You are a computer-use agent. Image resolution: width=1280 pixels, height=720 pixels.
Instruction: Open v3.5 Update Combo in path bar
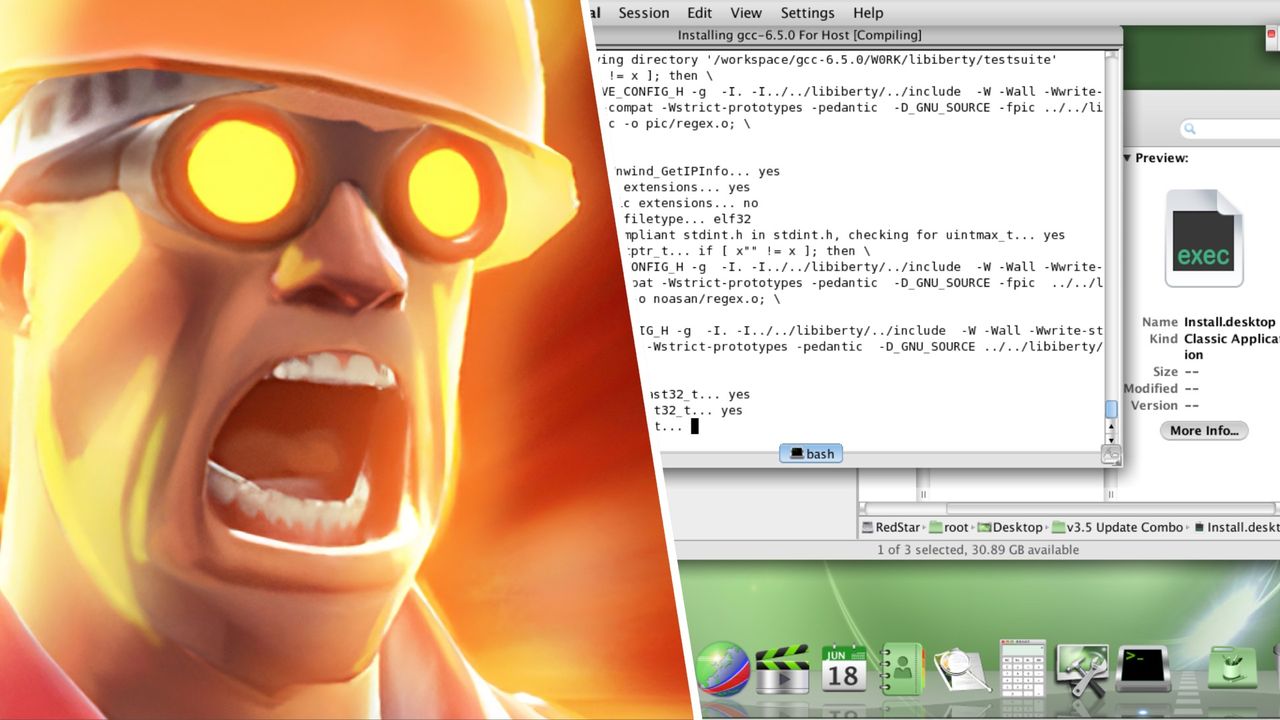[x=1117, y=527]
